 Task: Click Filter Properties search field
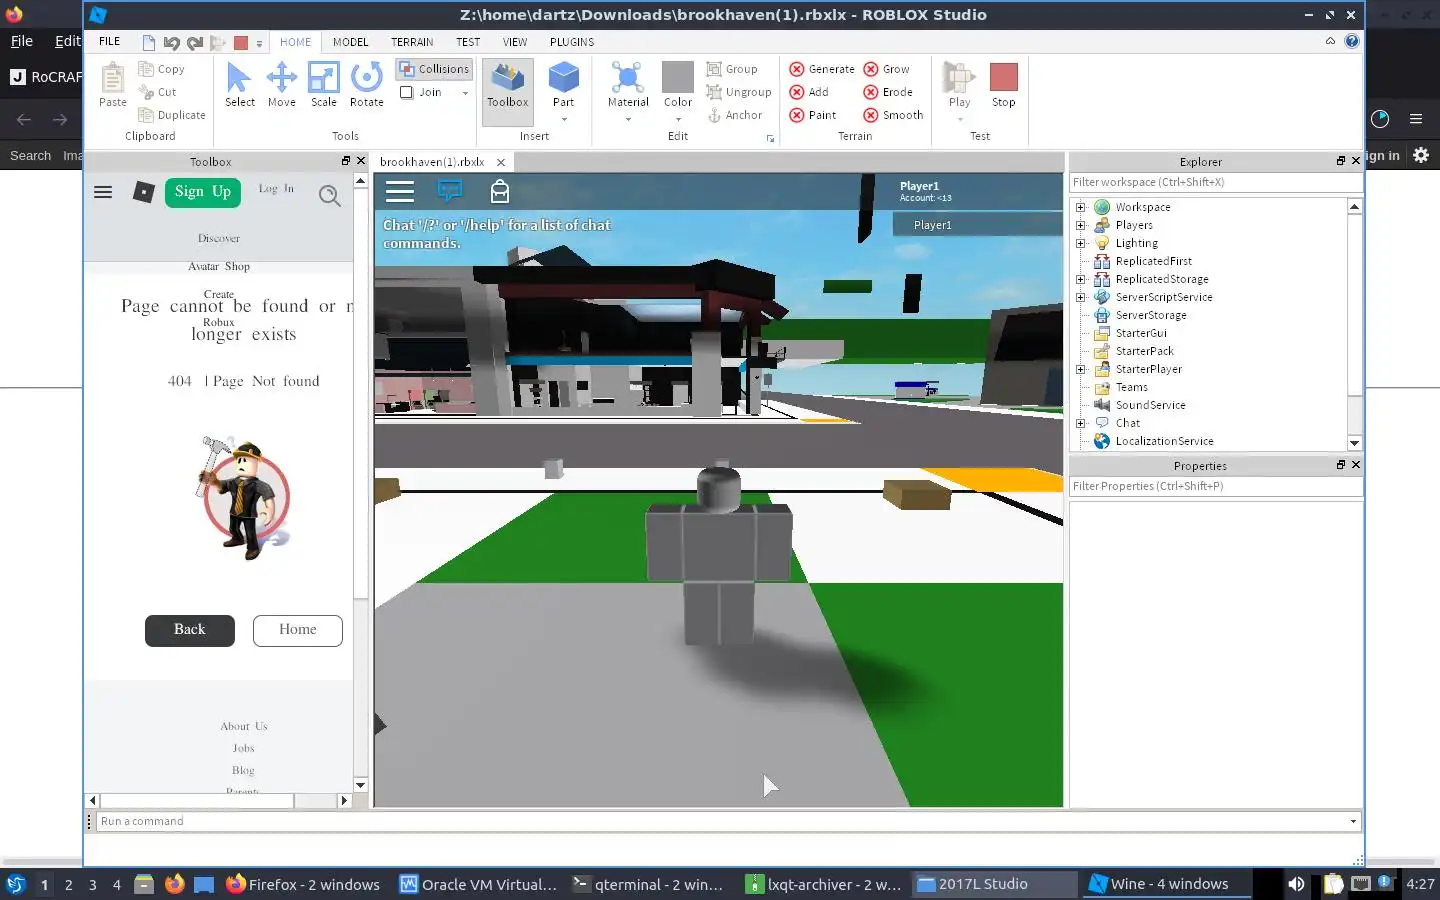[1215, 486]
